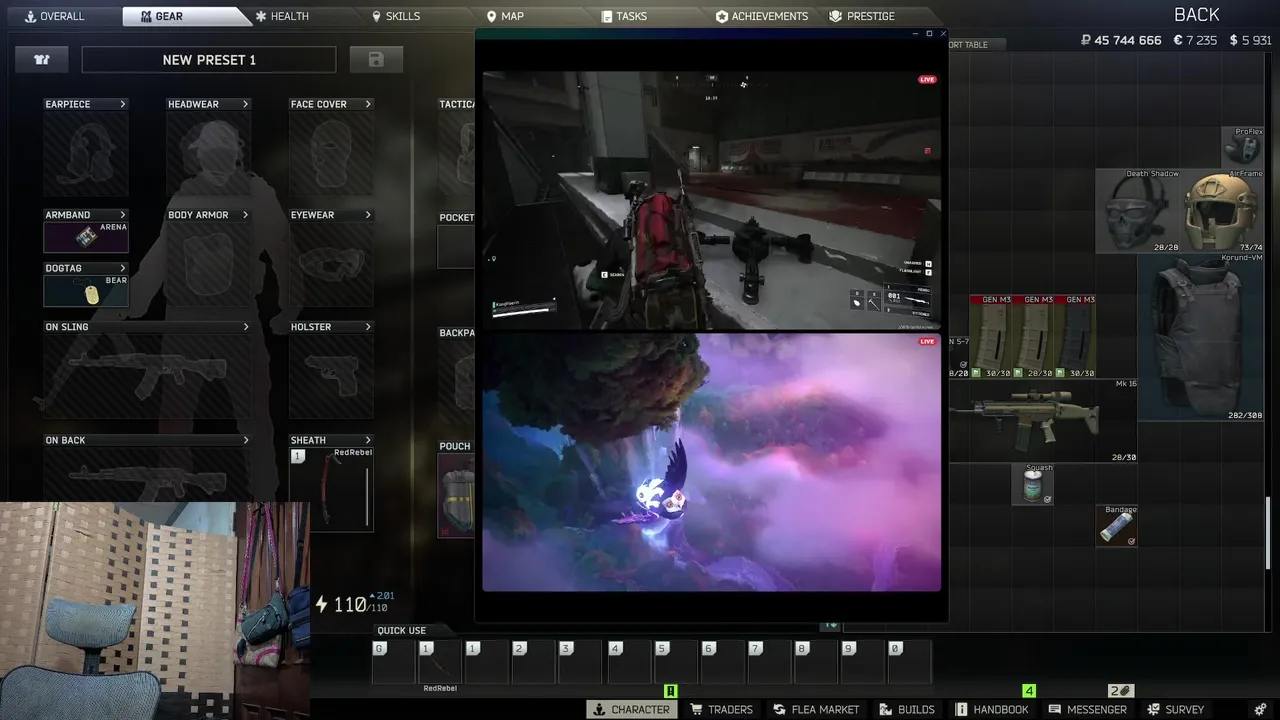
Task: Open the Messenger
Action: pos(1088,709)
